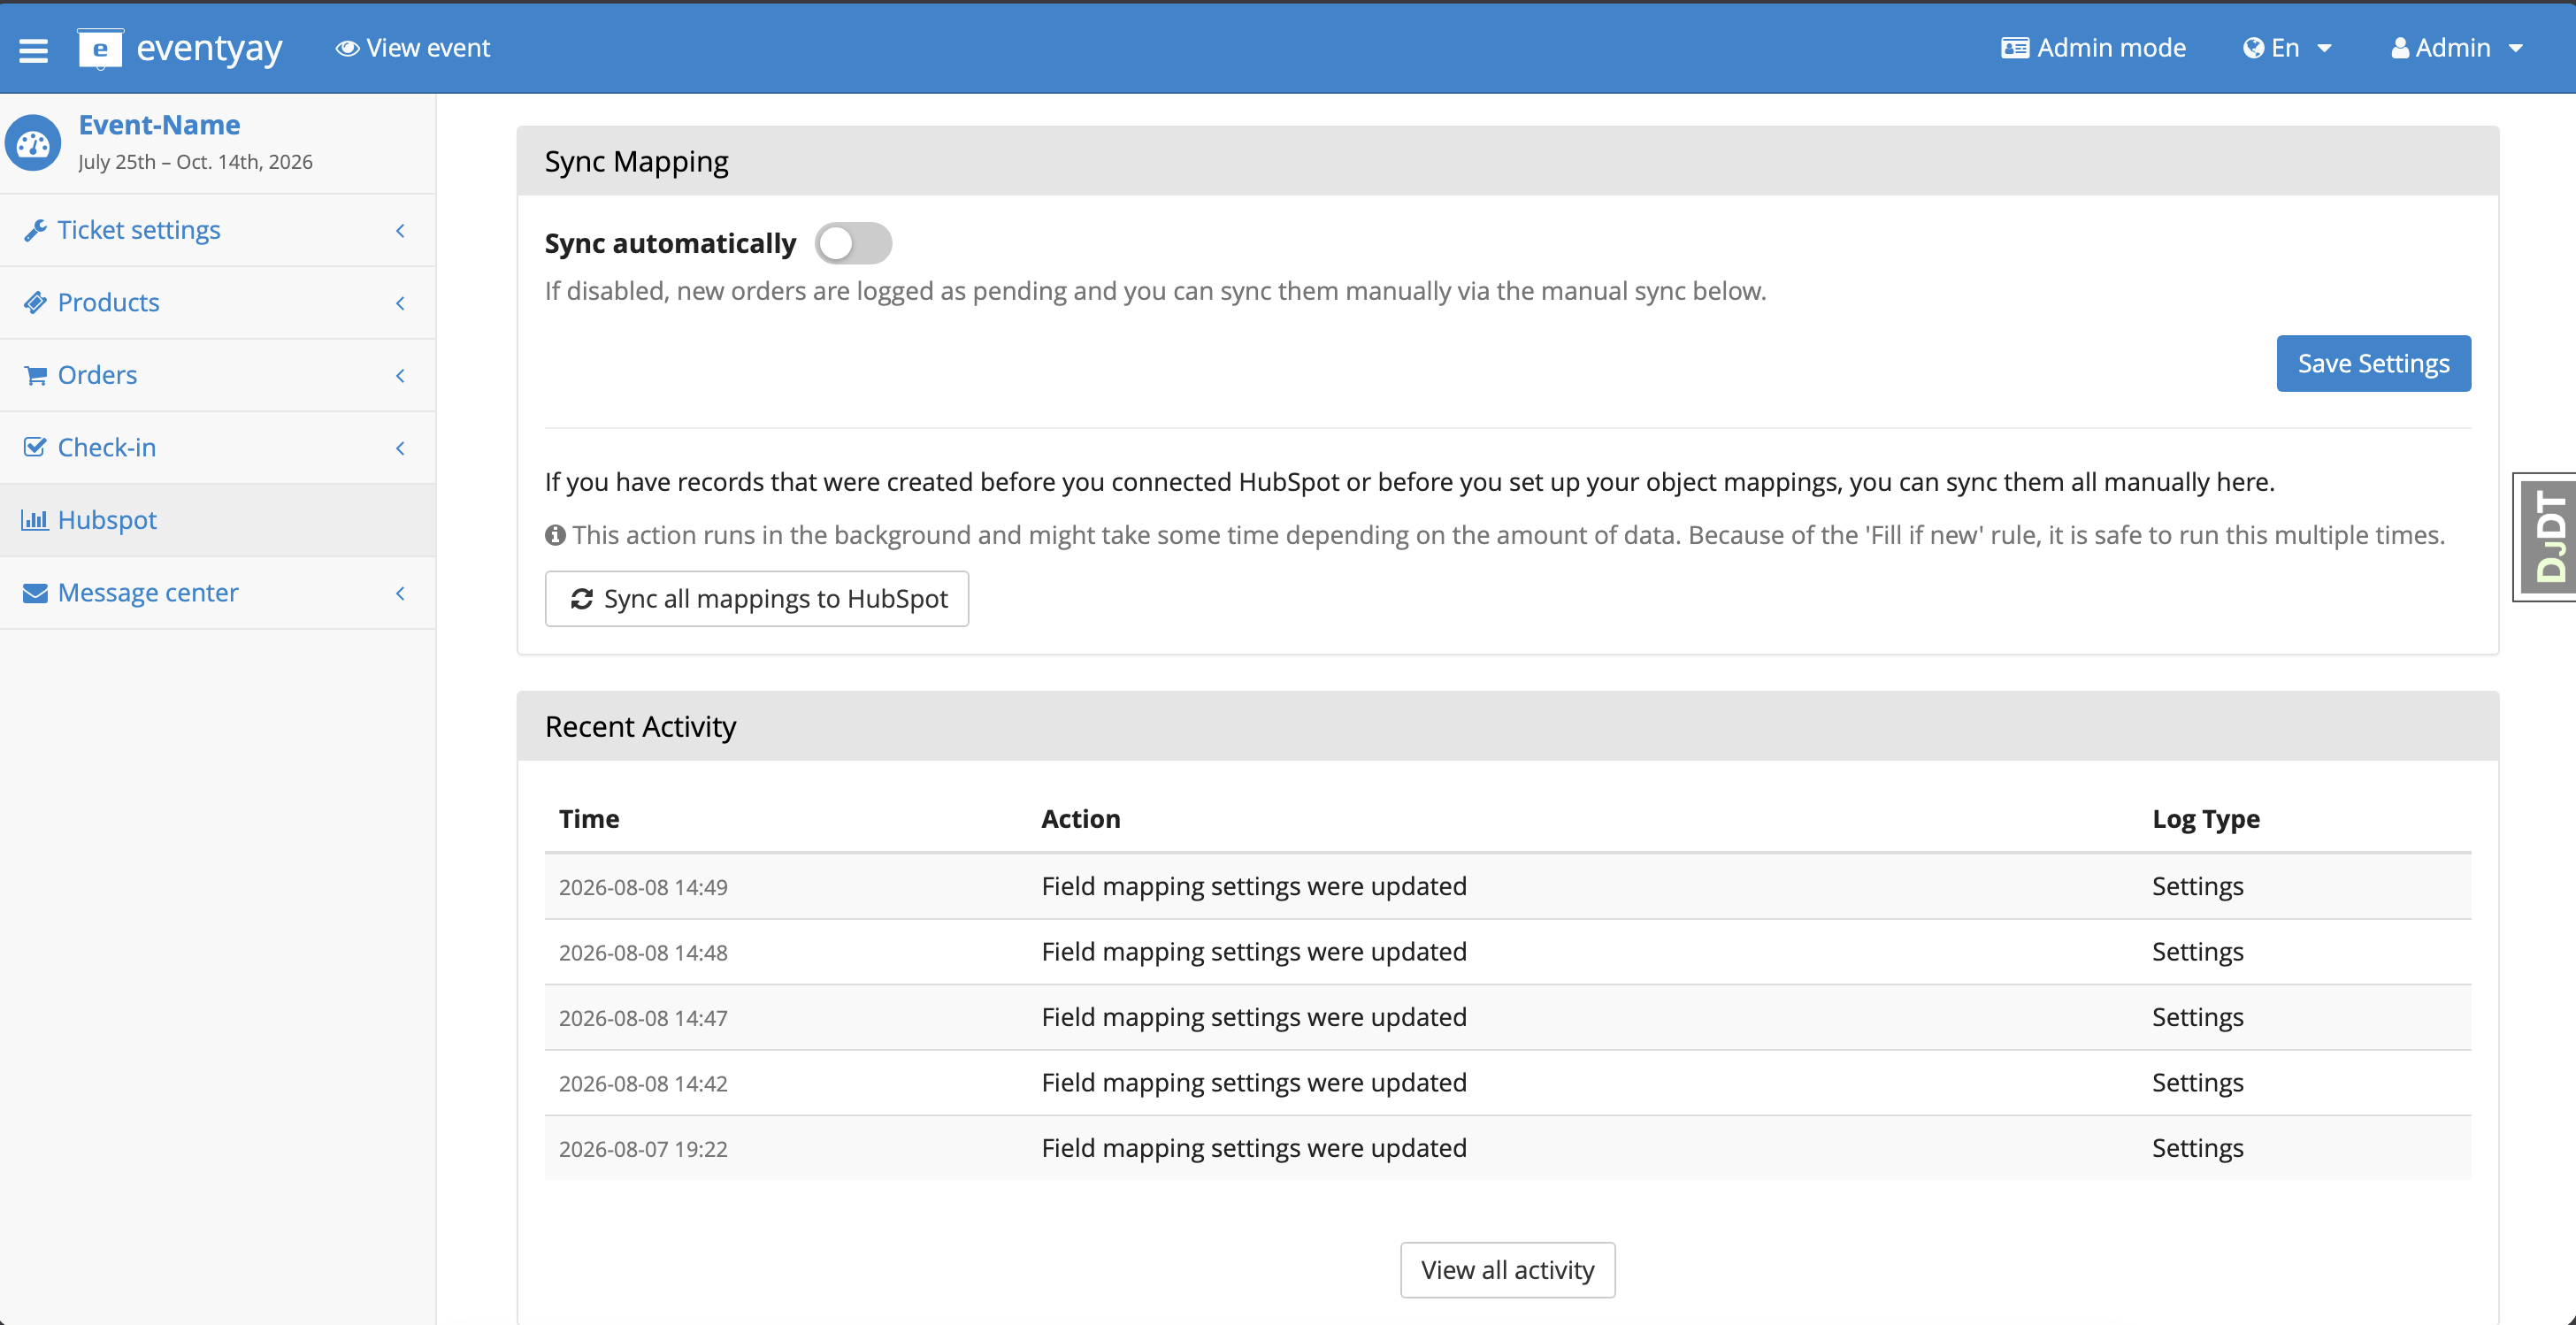Screen dimensions: 2576x1325
Task: Select the 2026-08-08 14:49 timestamp
Action: point(643,887)
